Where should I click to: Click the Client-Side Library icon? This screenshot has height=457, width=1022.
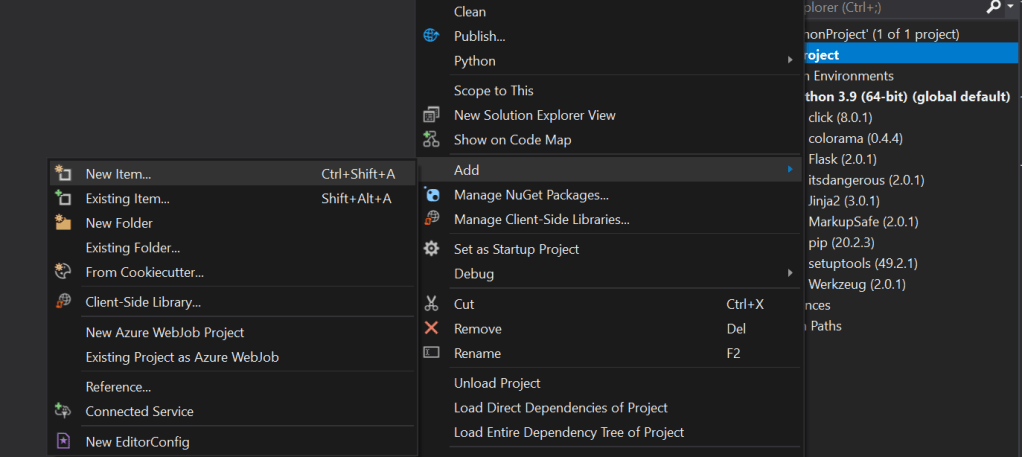(63, 302)
